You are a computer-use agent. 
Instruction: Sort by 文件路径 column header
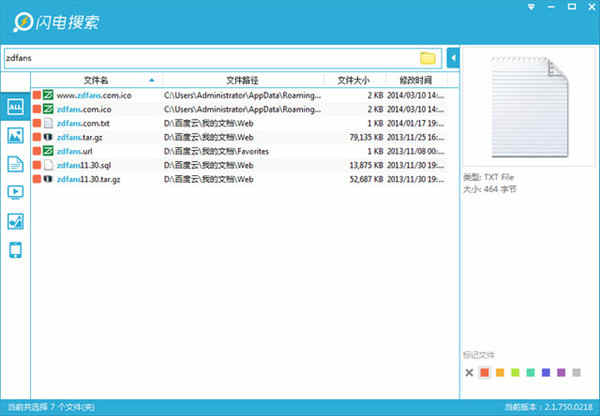click(x=242, y=80)
